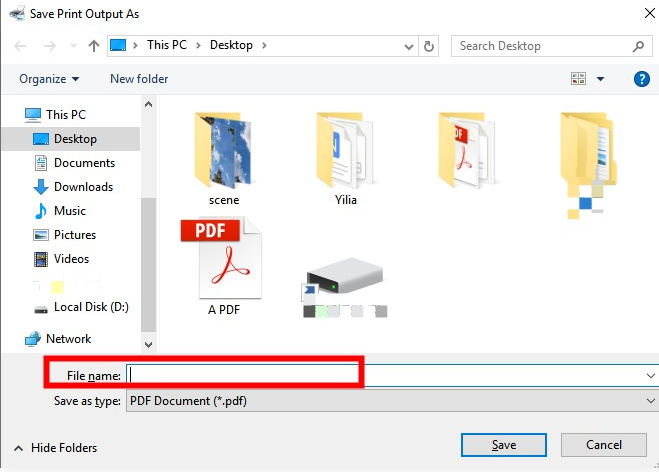
Task: Create a New folder
Action: pyautogui.click(x=139, y=79)
